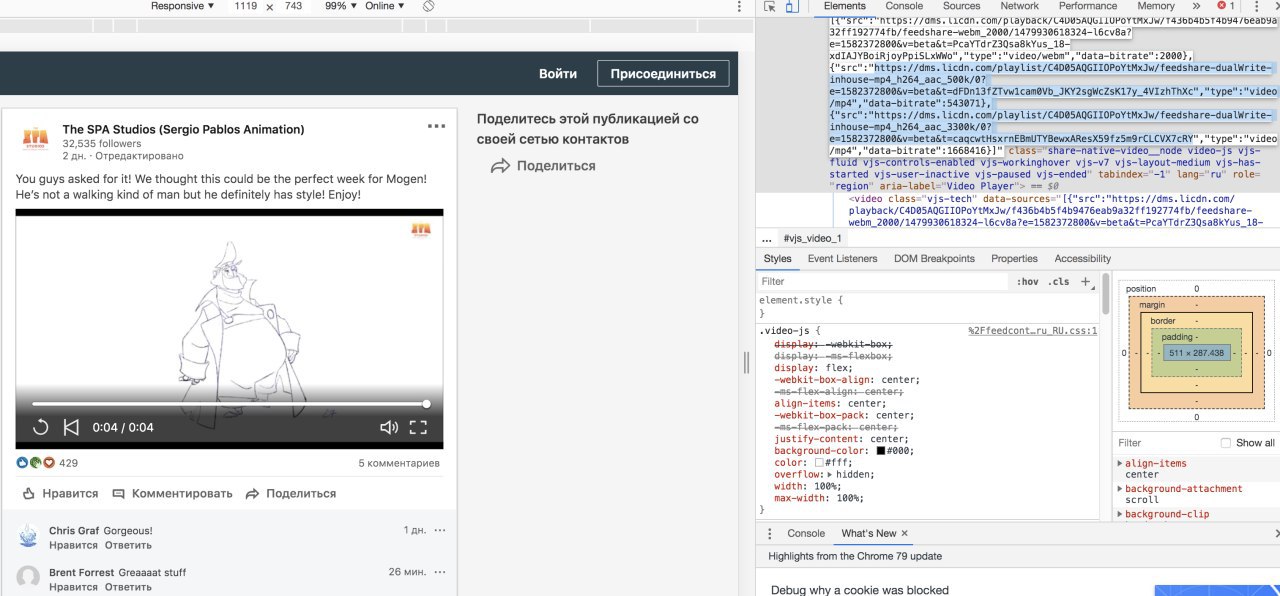This screenshot has width=1280, height=596.
Task: Click Поделиться in the right sidebar
Action: coord(543,166)
